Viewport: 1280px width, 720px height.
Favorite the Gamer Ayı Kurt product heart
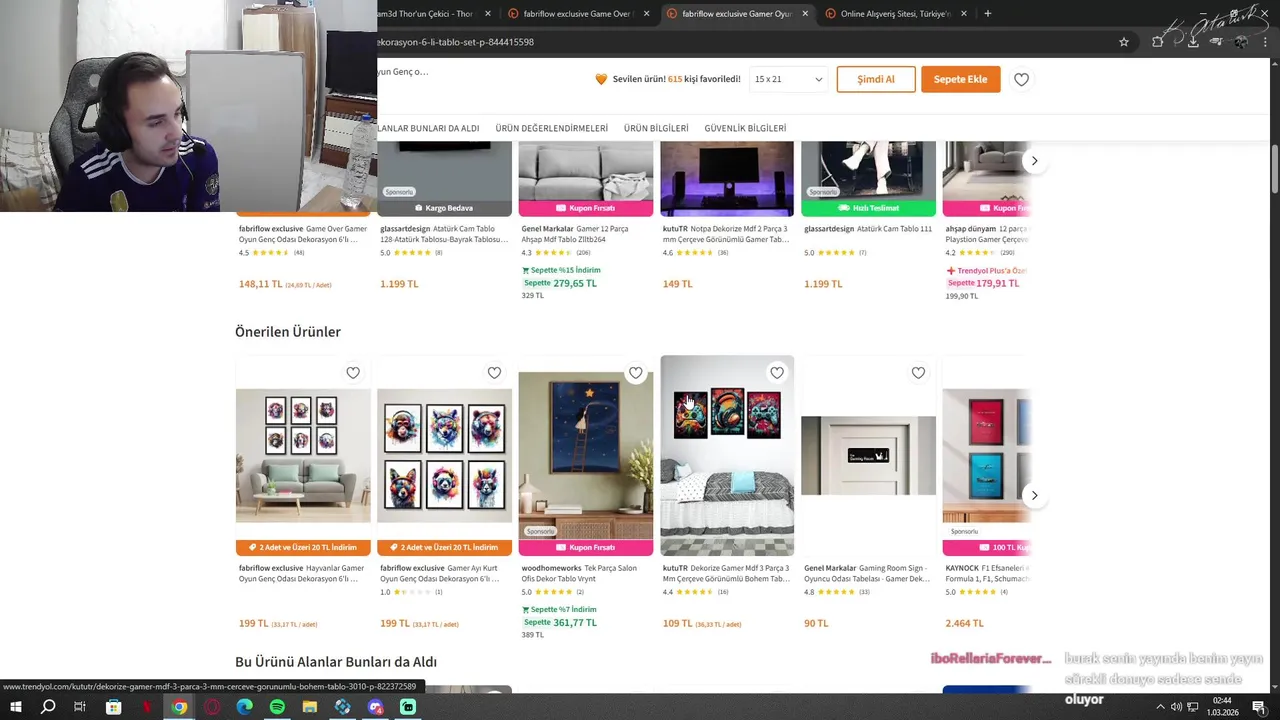(494, 373)
